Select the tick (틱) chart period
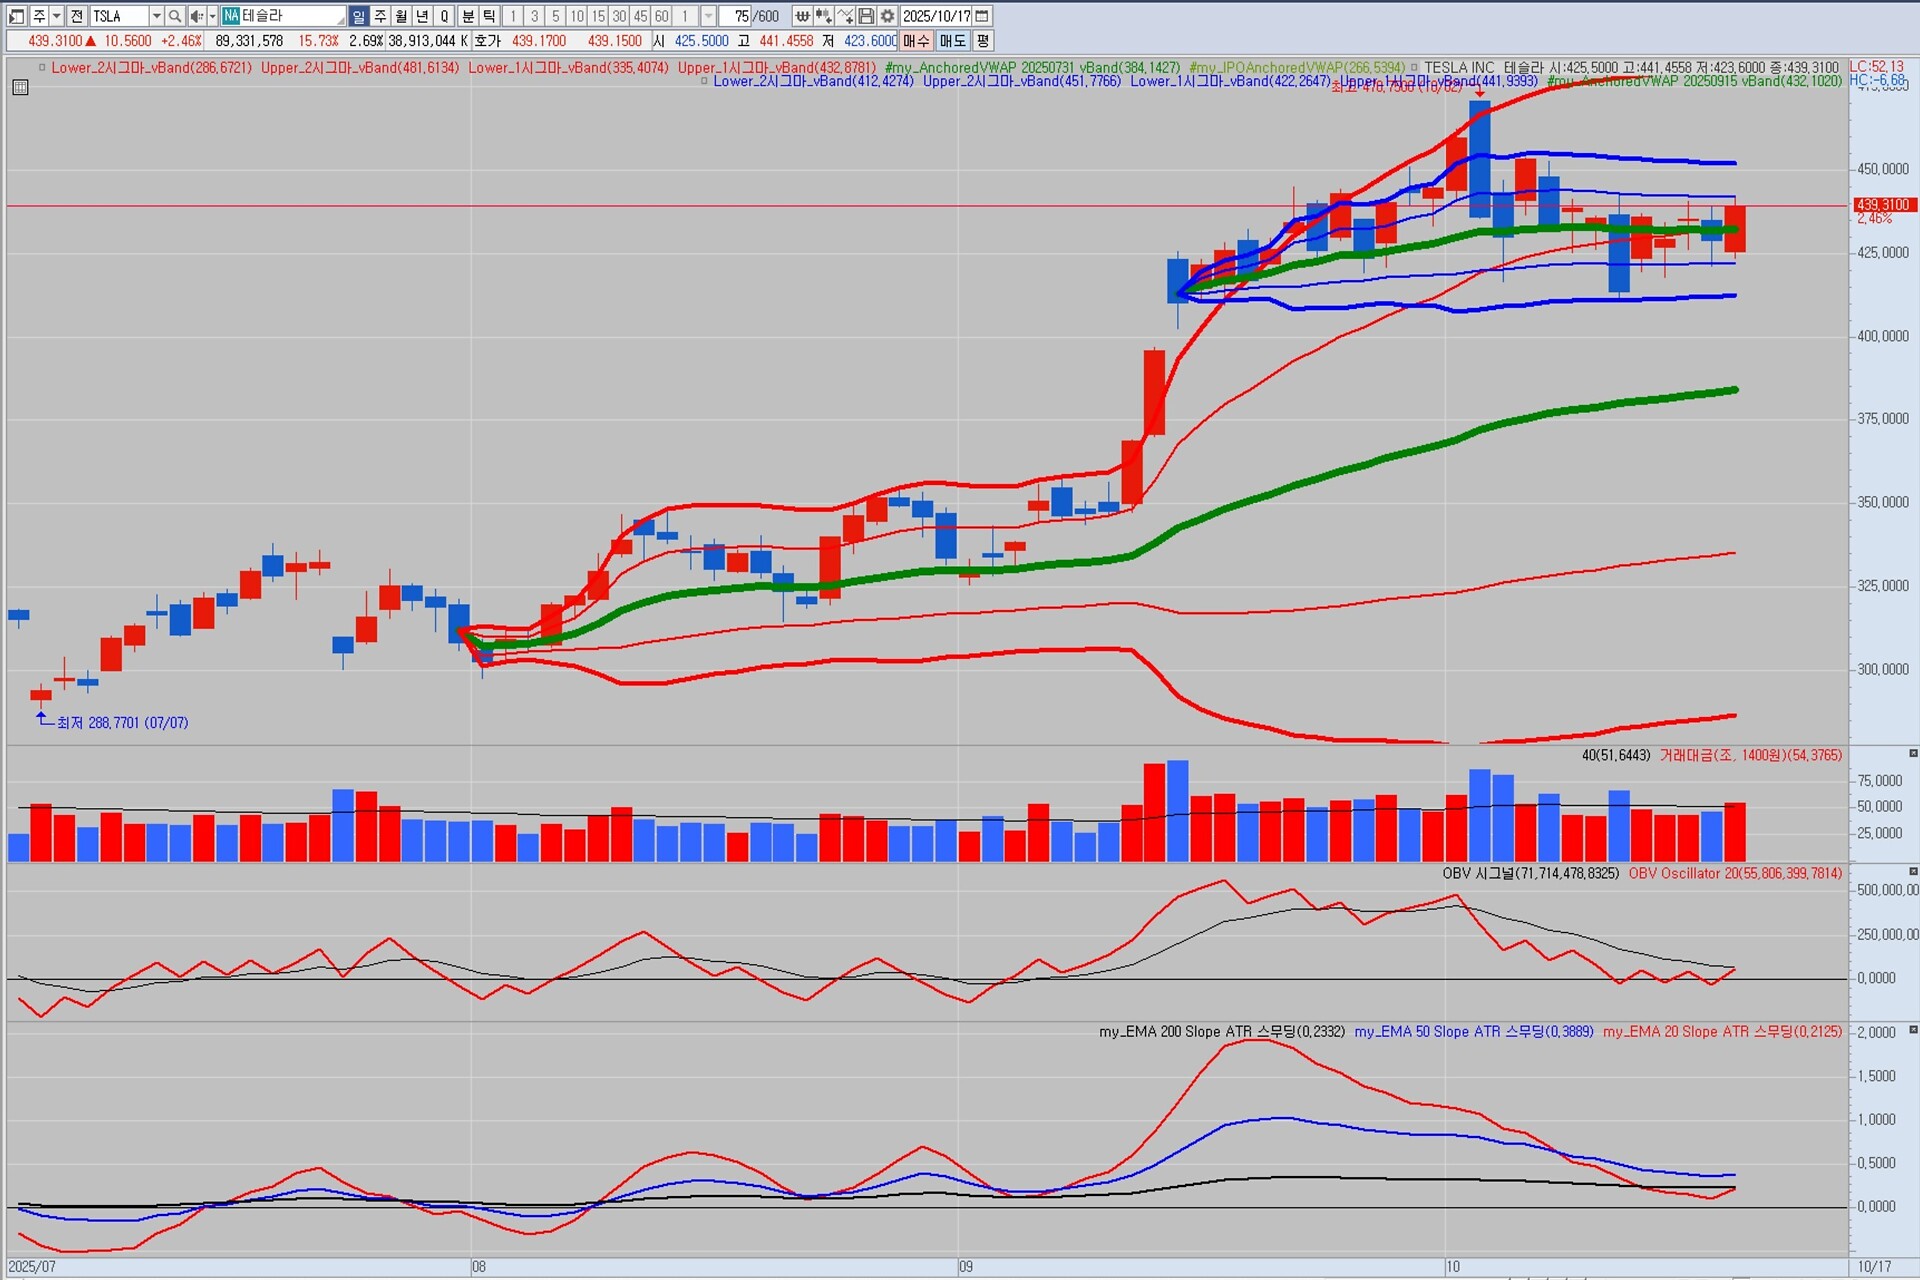Image resolution: width=1920 pixels, height=1280 pixels. tap(489, 16)
